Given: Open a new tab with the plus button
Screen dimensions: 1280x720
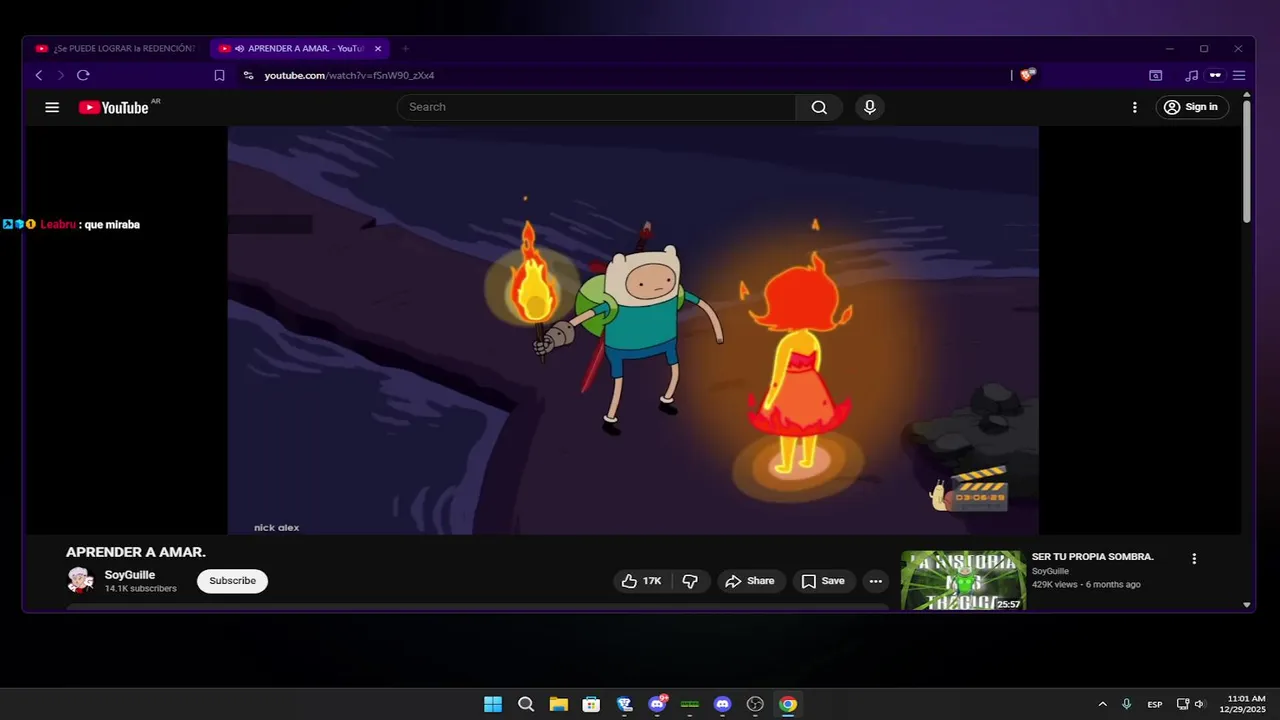Looking at the screenshot, I should click(405, 48).
